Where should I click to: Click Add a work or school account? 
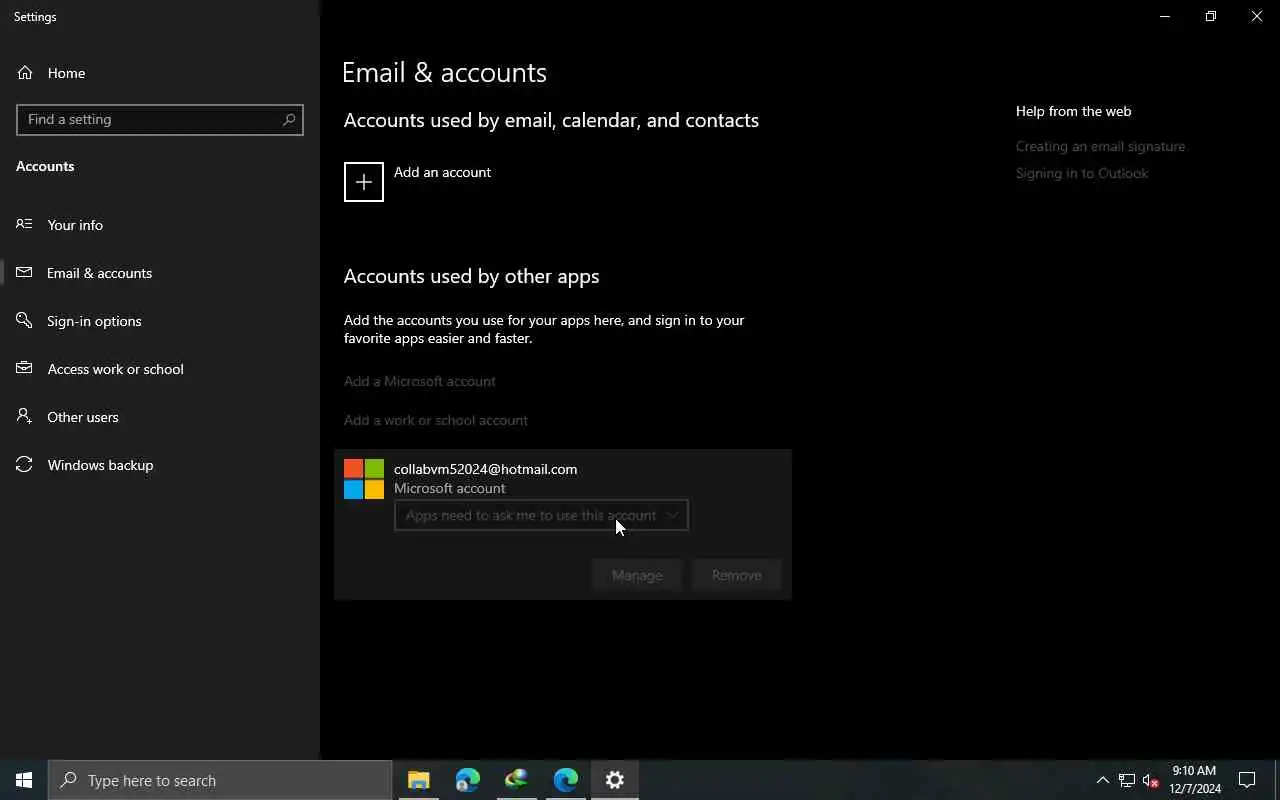436,420
